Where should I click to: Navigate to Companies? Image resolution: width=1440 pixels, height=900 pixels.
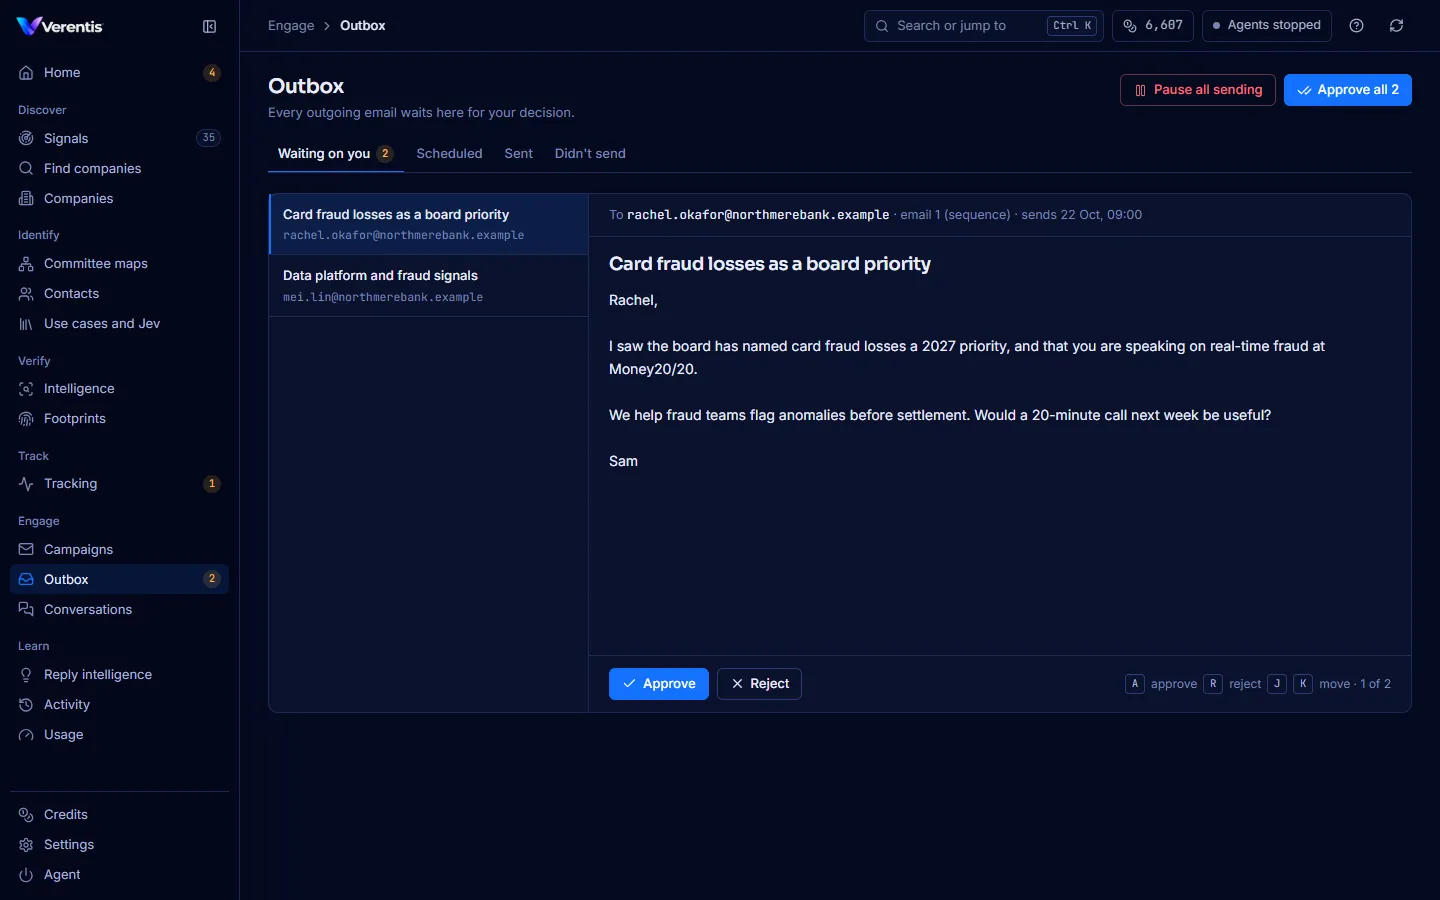click(119, 198)
